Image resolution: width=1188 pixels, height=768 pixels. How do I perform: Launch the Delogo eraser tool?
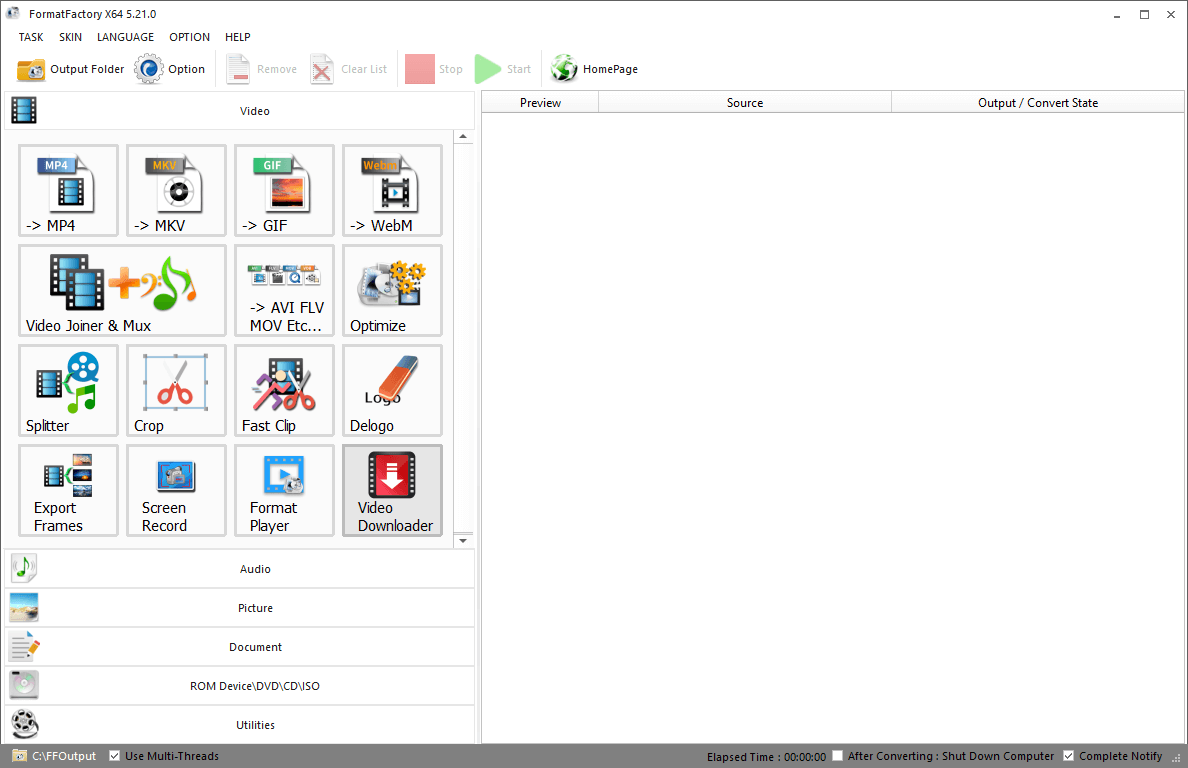392,390
